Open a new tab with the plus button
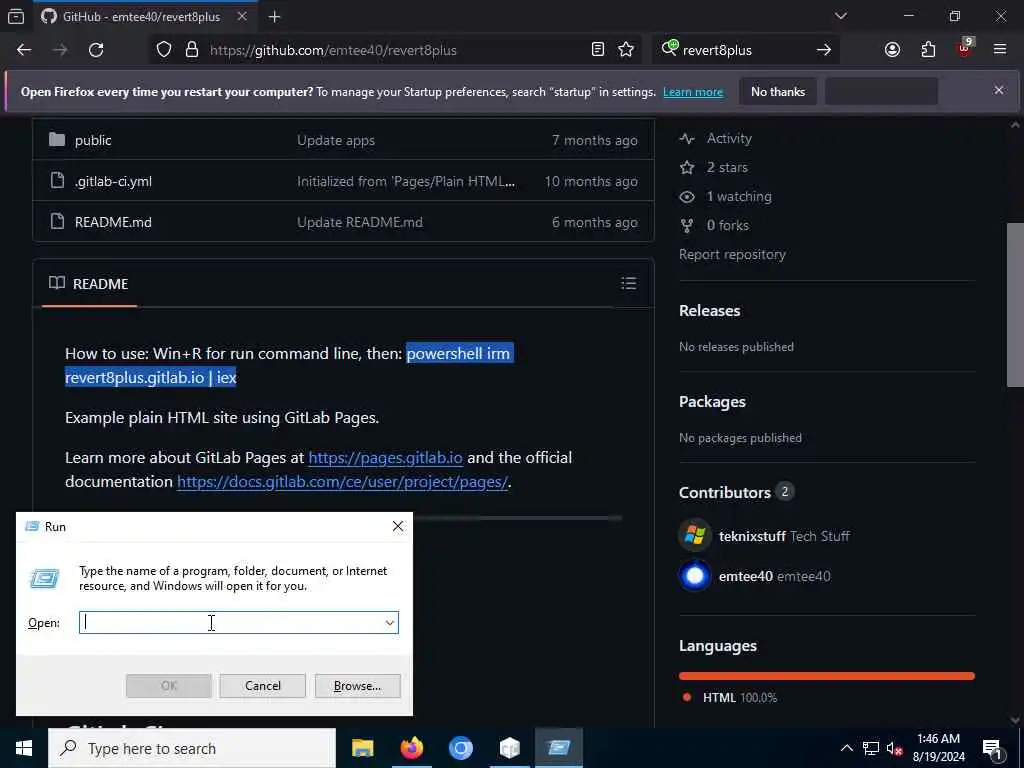Viewport: 1024px width, 768px height. point(274,17)
